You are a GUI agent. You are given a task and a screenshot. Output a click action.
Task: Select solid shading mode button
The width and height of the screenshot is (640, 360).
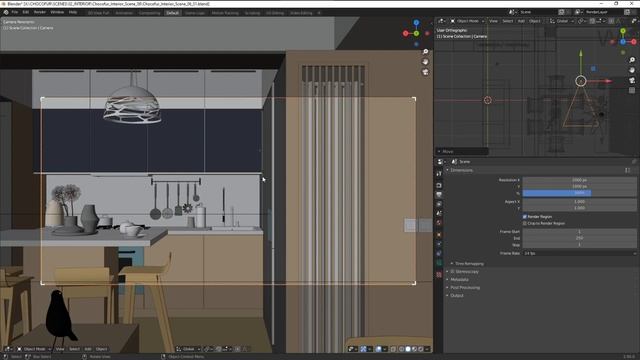click(x=408, y=349)
